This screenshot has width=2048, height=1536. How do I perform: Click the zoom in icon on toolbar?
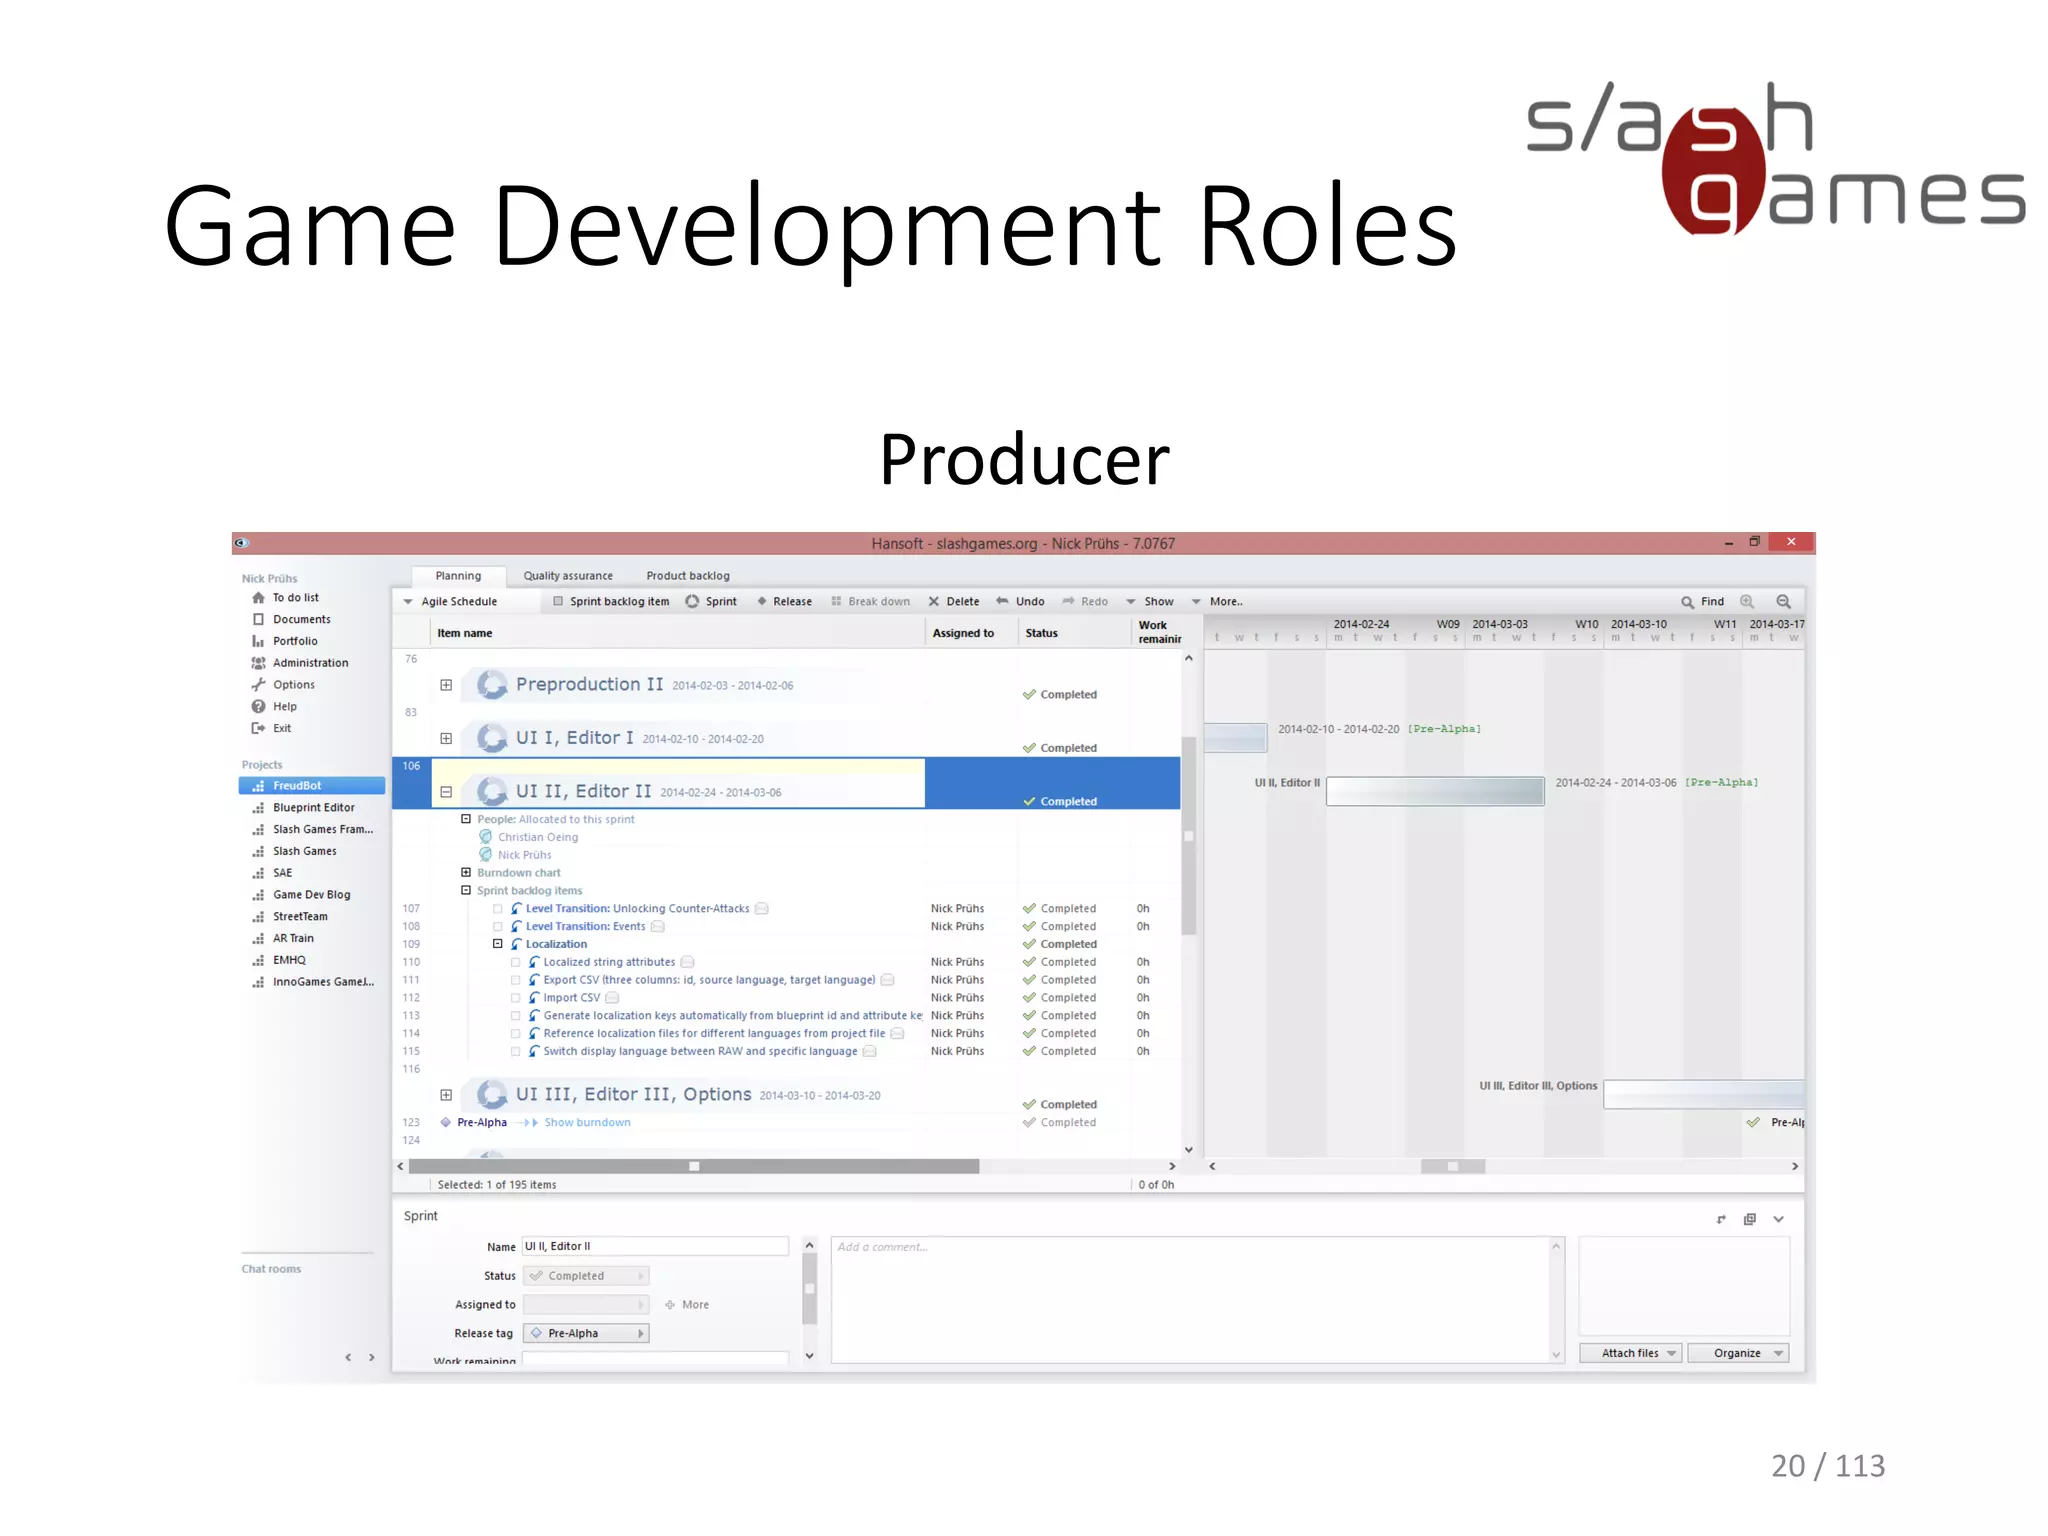click(1747, 602)
